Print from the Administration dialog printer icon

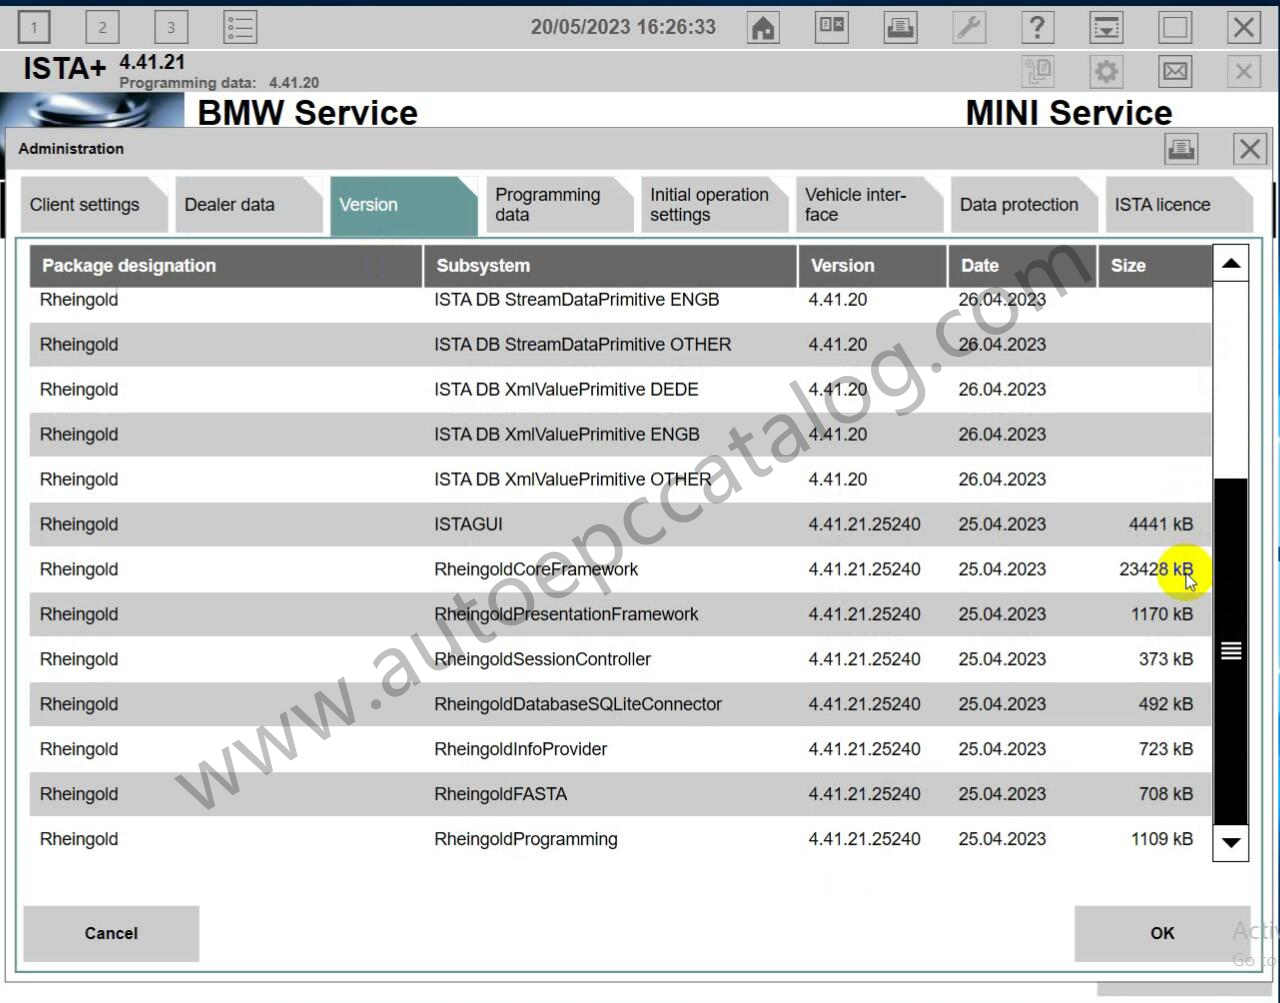pos(1181,150)
